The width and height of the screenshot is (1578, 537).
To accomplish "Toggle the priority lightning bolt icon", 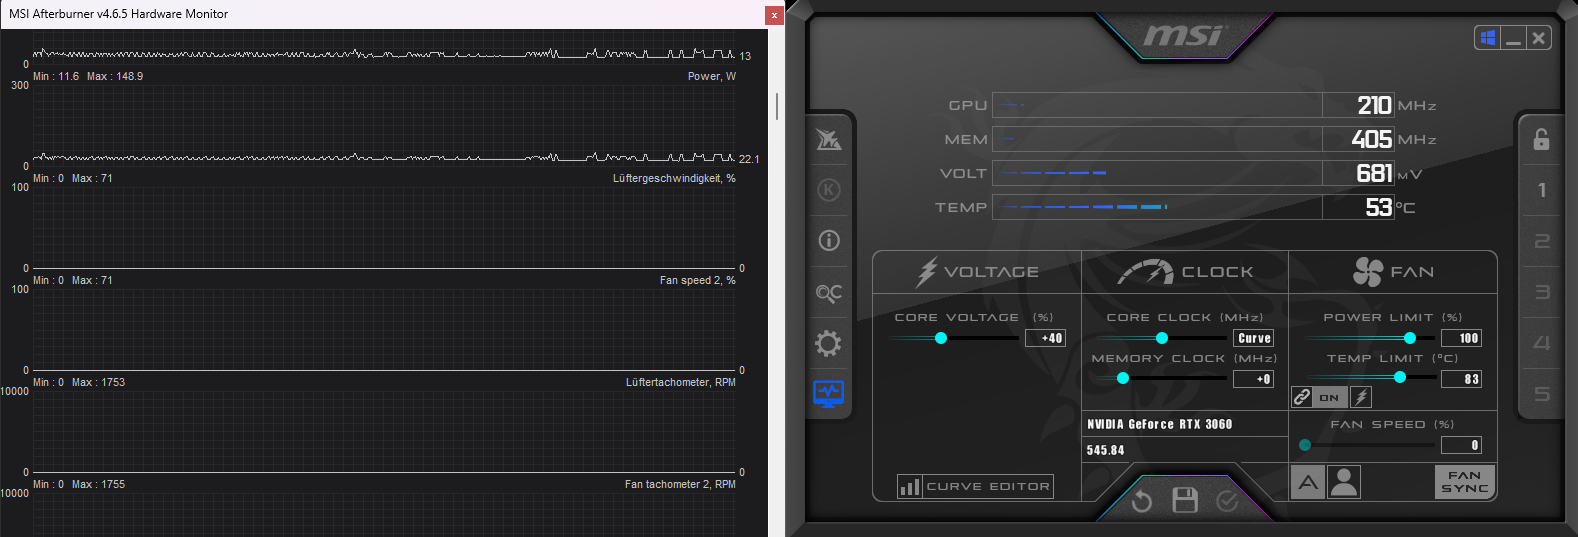I will click(1361, 397).
